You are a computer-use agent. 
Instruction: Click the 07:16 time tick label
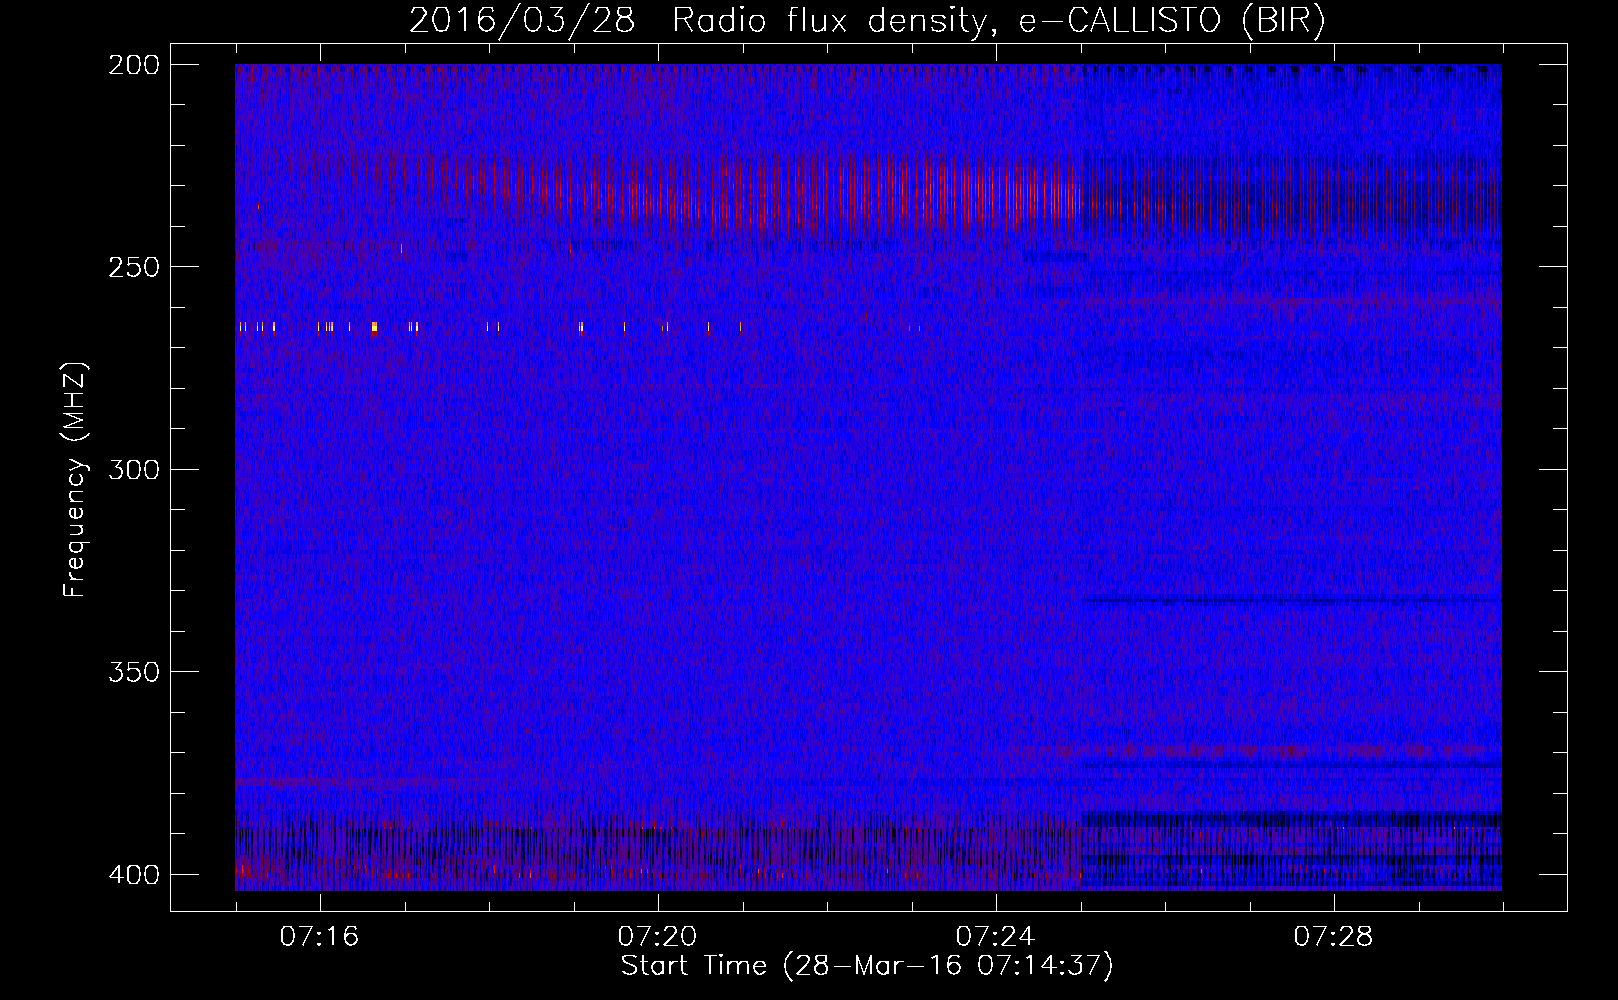click(319, 937)
